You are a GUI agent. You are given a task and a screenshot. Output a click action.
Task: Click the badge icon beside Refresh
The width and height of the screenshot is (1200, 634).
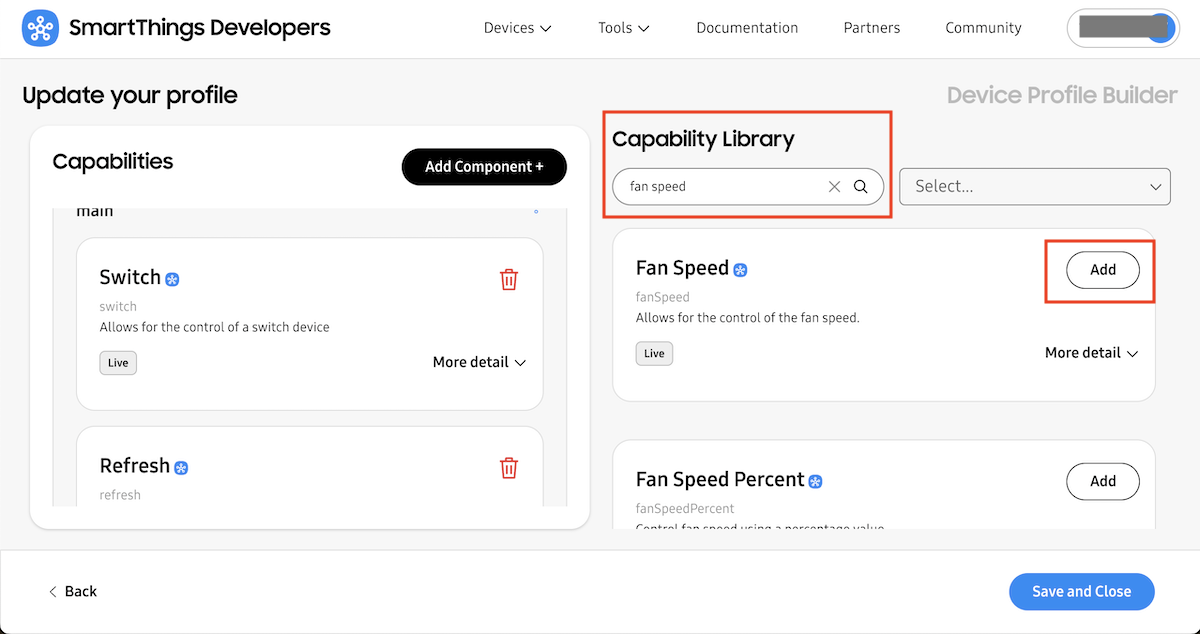point(181,468)
